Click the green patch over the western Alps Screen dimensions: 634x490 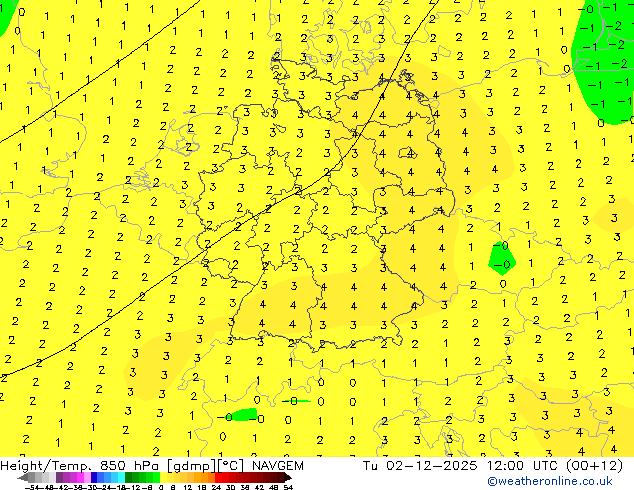tap(245, 414)
